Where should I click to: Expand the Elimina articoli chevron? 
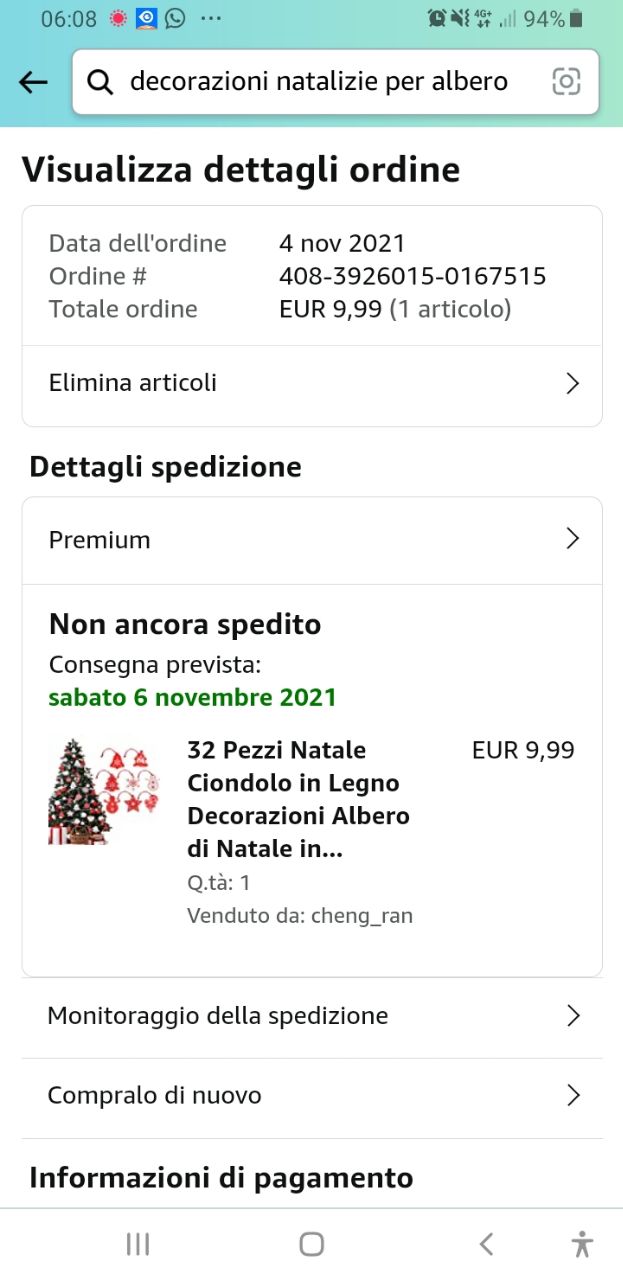click(572, 384)
